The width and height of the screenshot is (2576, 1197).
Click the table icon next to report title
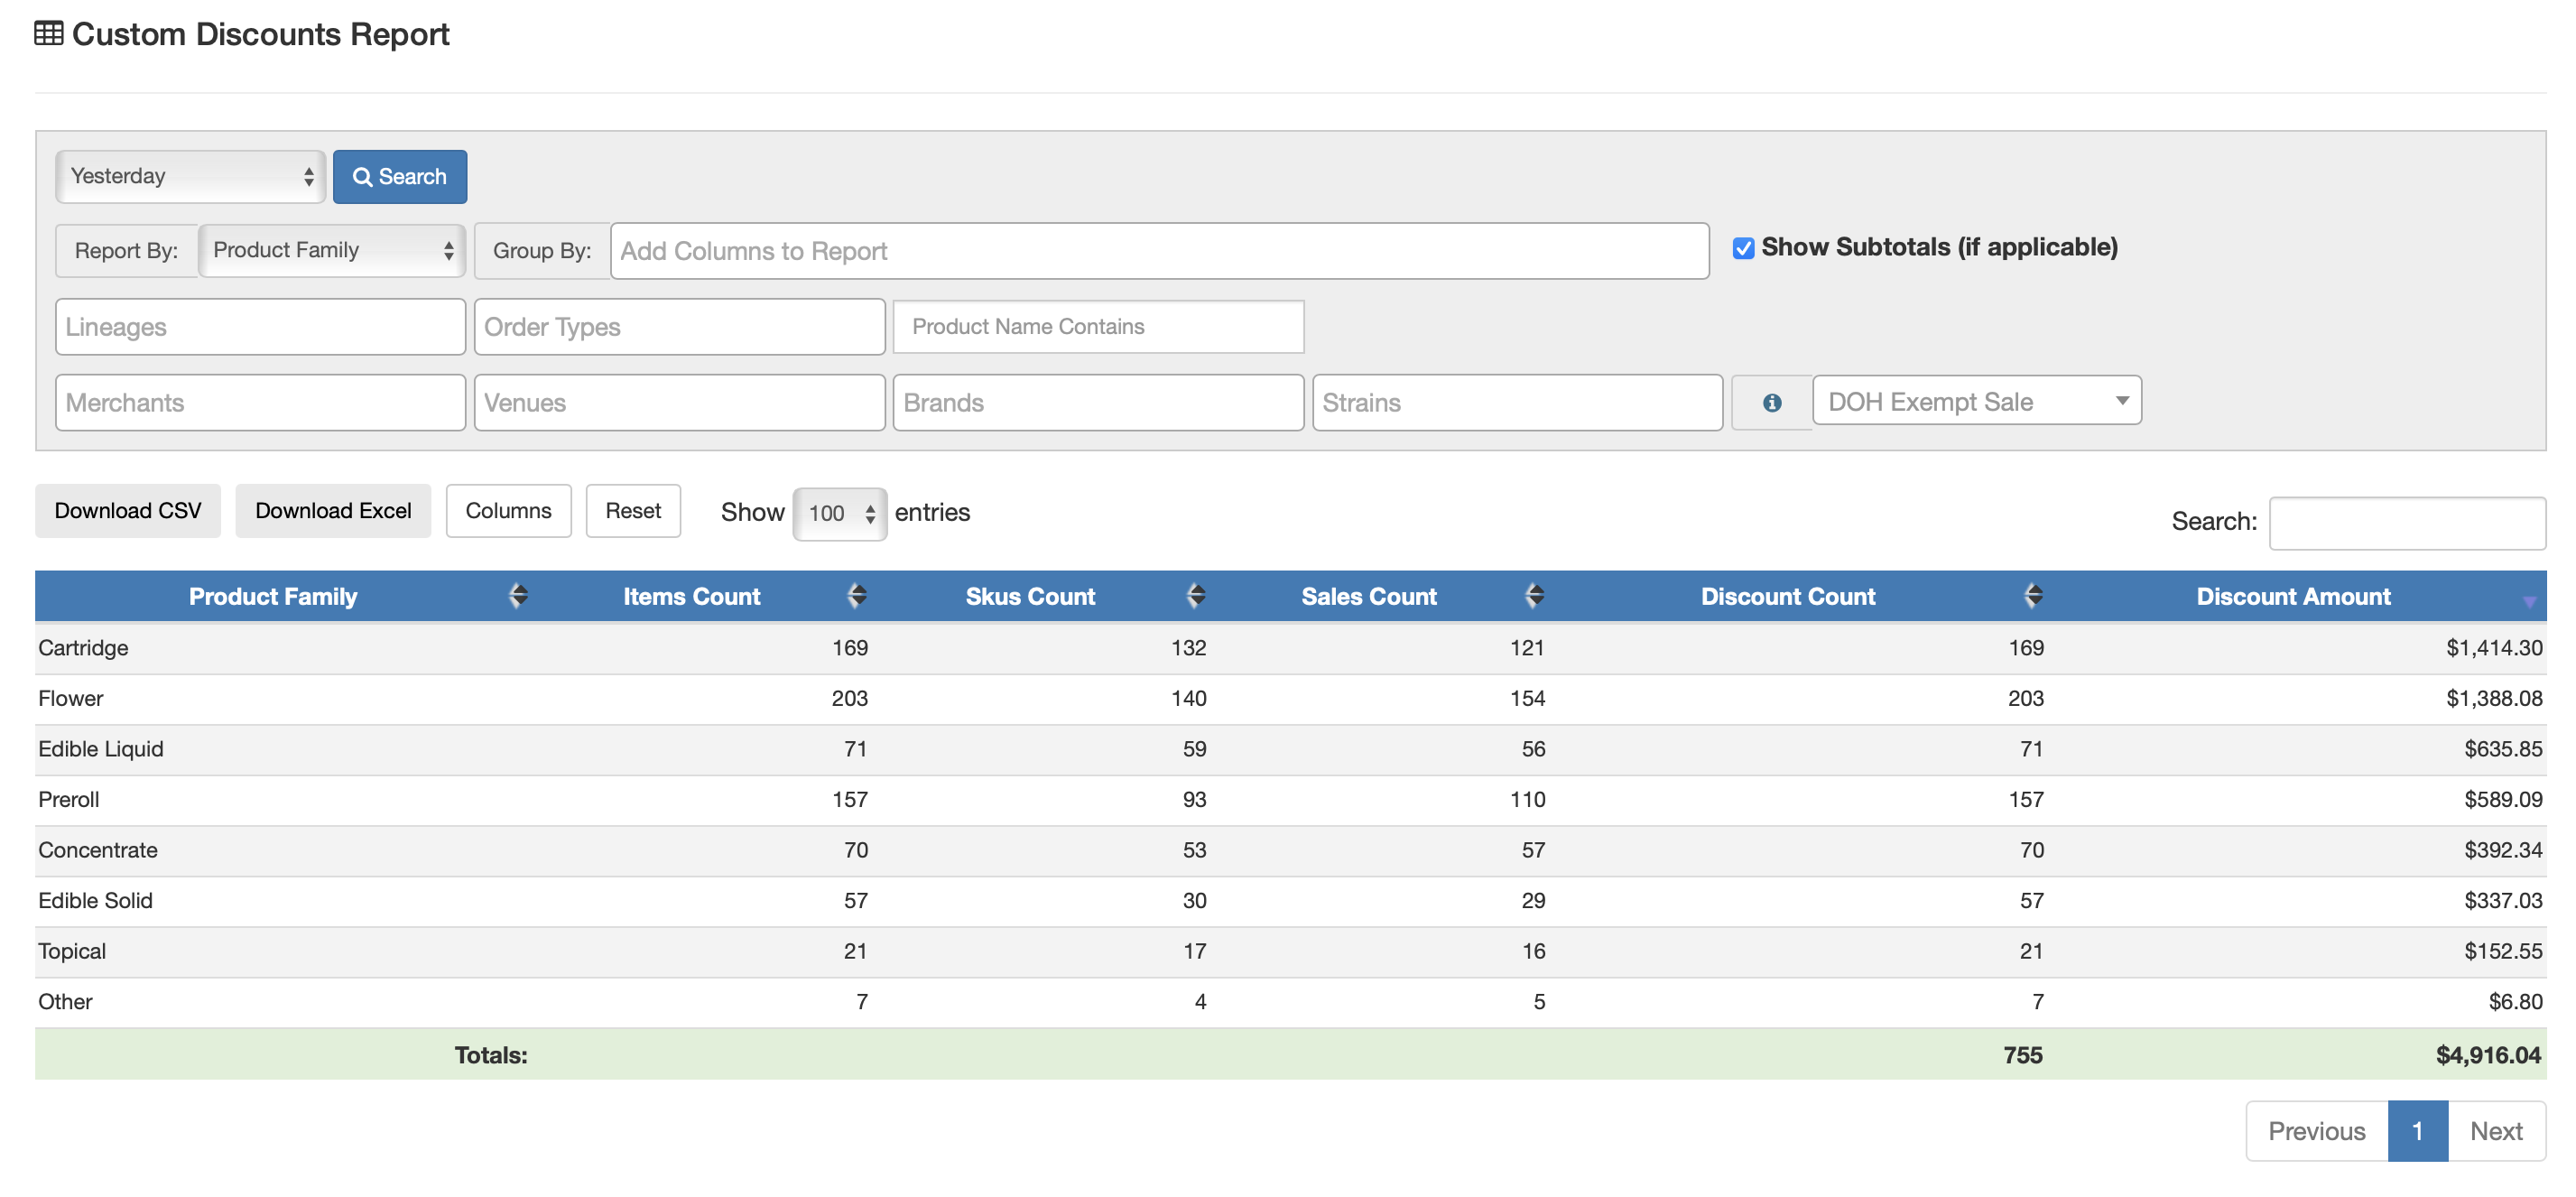[48, 34]
